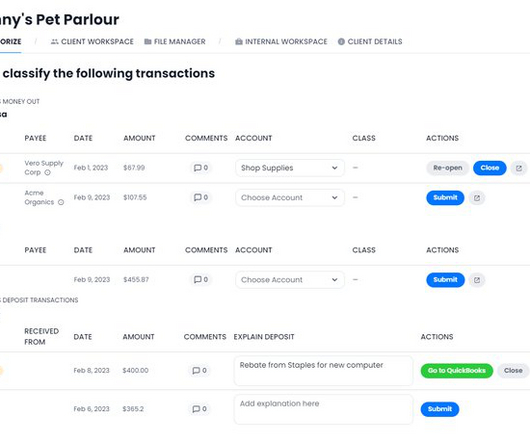Open Choose Account dropdown for Acme Organics

(290, 198)
